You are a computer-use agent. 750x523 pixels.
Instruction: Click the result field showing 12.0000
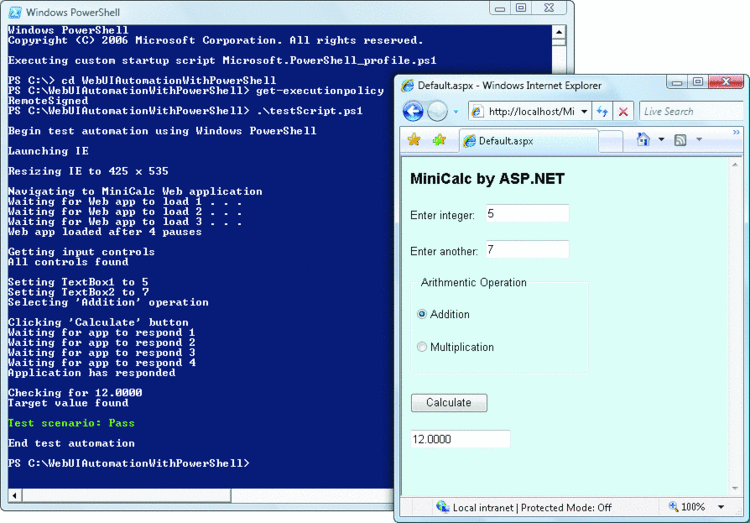click(460, 439)
